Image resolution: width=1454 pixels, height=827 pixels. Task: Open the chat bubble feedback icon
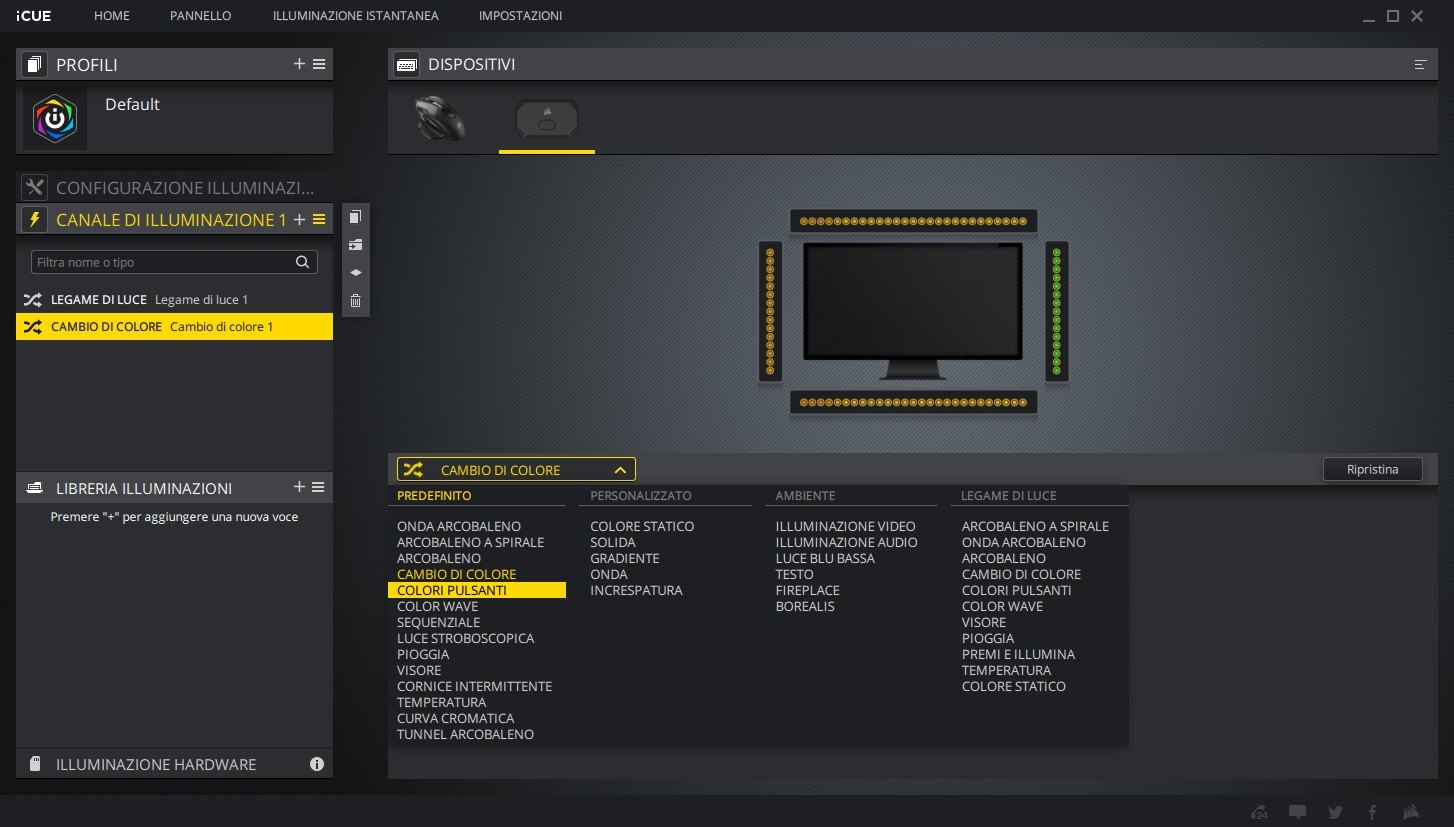1298,812
